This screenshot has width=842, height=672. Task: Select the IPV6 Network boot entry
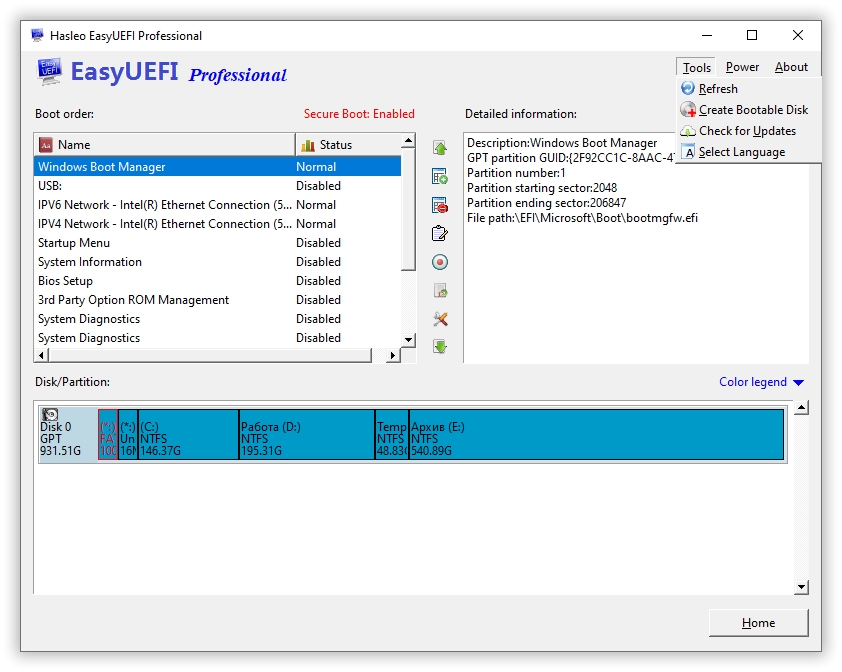coord(217,205)
